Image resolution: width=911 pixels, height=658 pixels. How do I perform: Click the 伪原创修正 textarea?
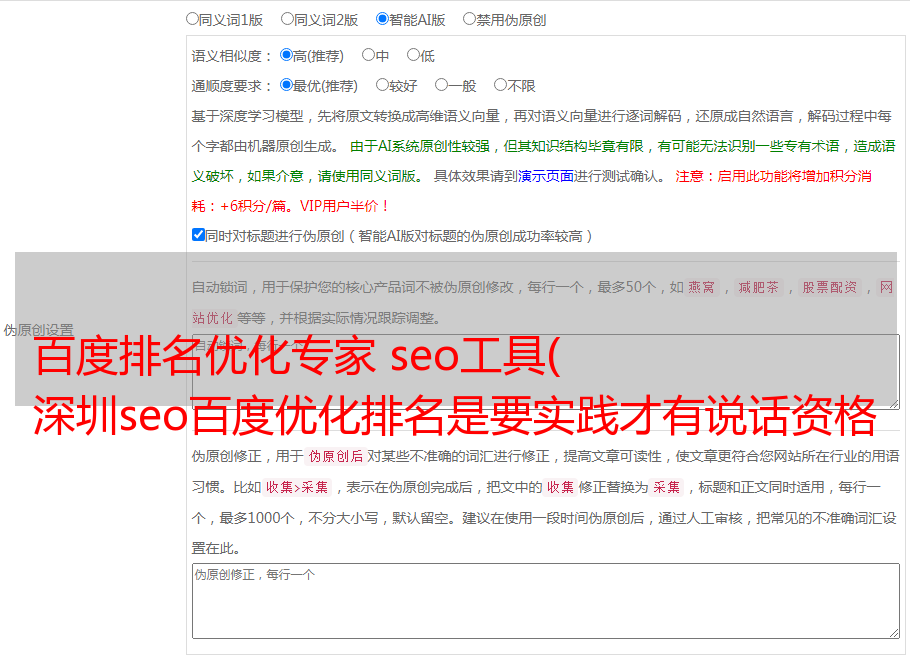point(546,601)
